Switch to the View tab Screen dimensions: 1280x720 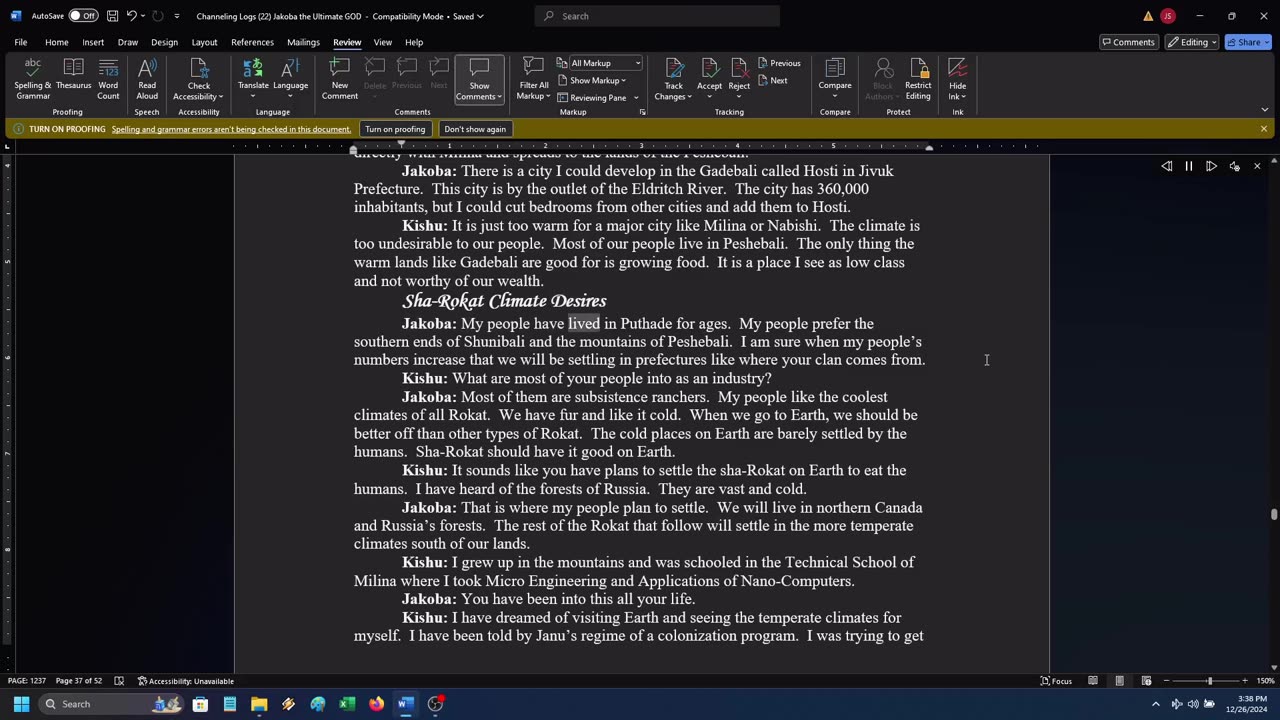click(382, 42)
